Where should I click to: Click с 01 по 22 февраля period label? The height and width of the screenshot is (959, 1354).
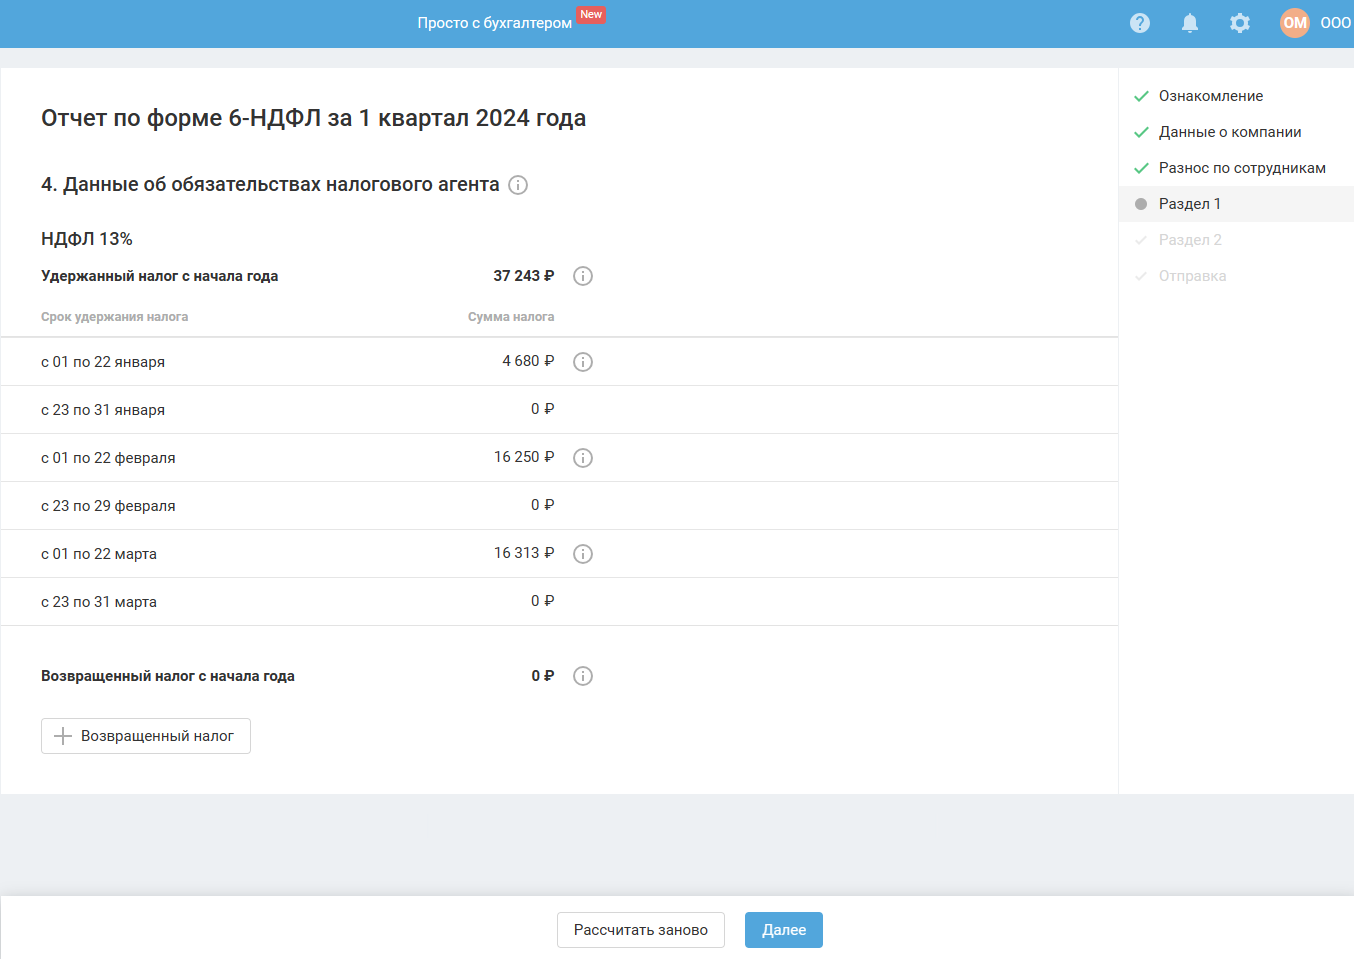coord(108,458)
